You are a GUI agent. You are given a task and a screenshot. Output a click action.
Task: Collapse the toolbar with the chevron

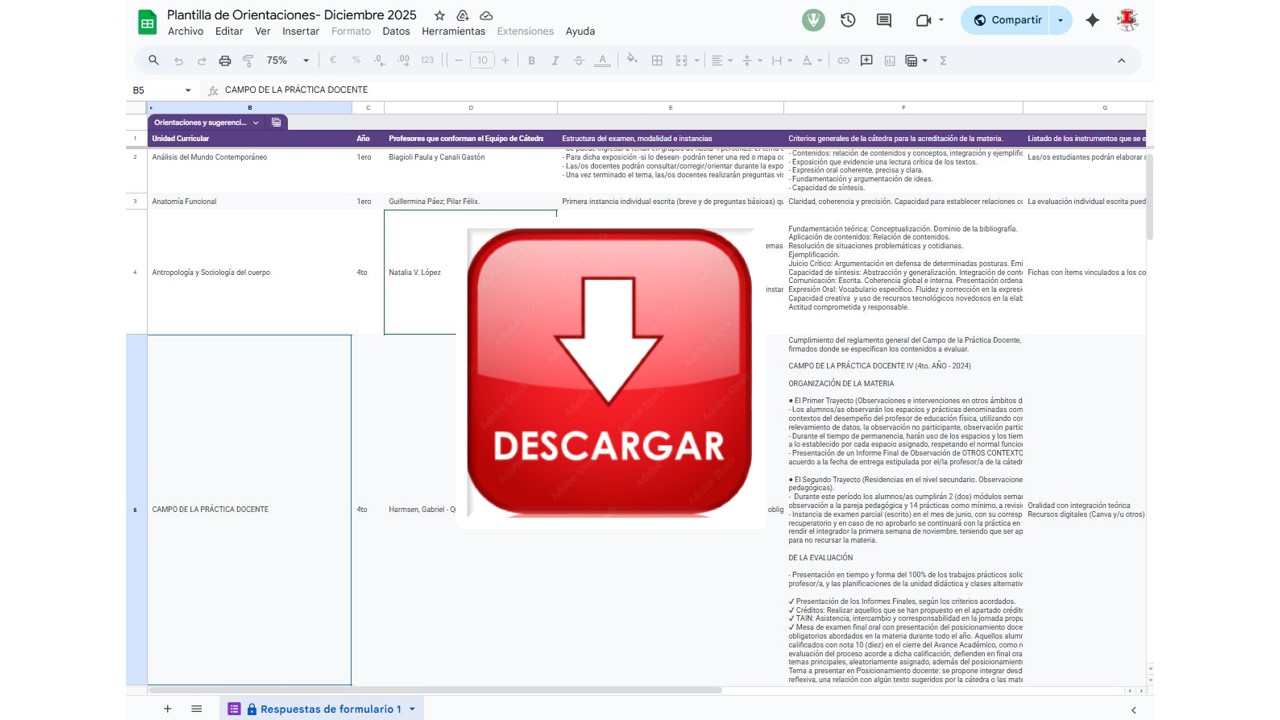pyautogui.click(x=1121, y=61)
